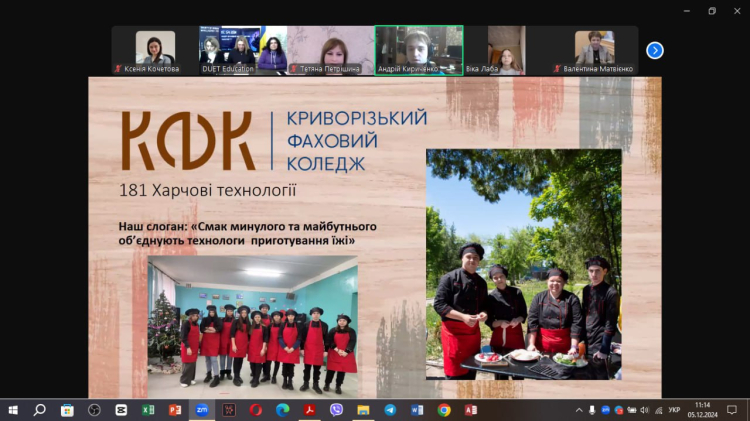The image size is (750, 421).
Task: Click the DUET Education participant video
Action: (x=229, y=50)
